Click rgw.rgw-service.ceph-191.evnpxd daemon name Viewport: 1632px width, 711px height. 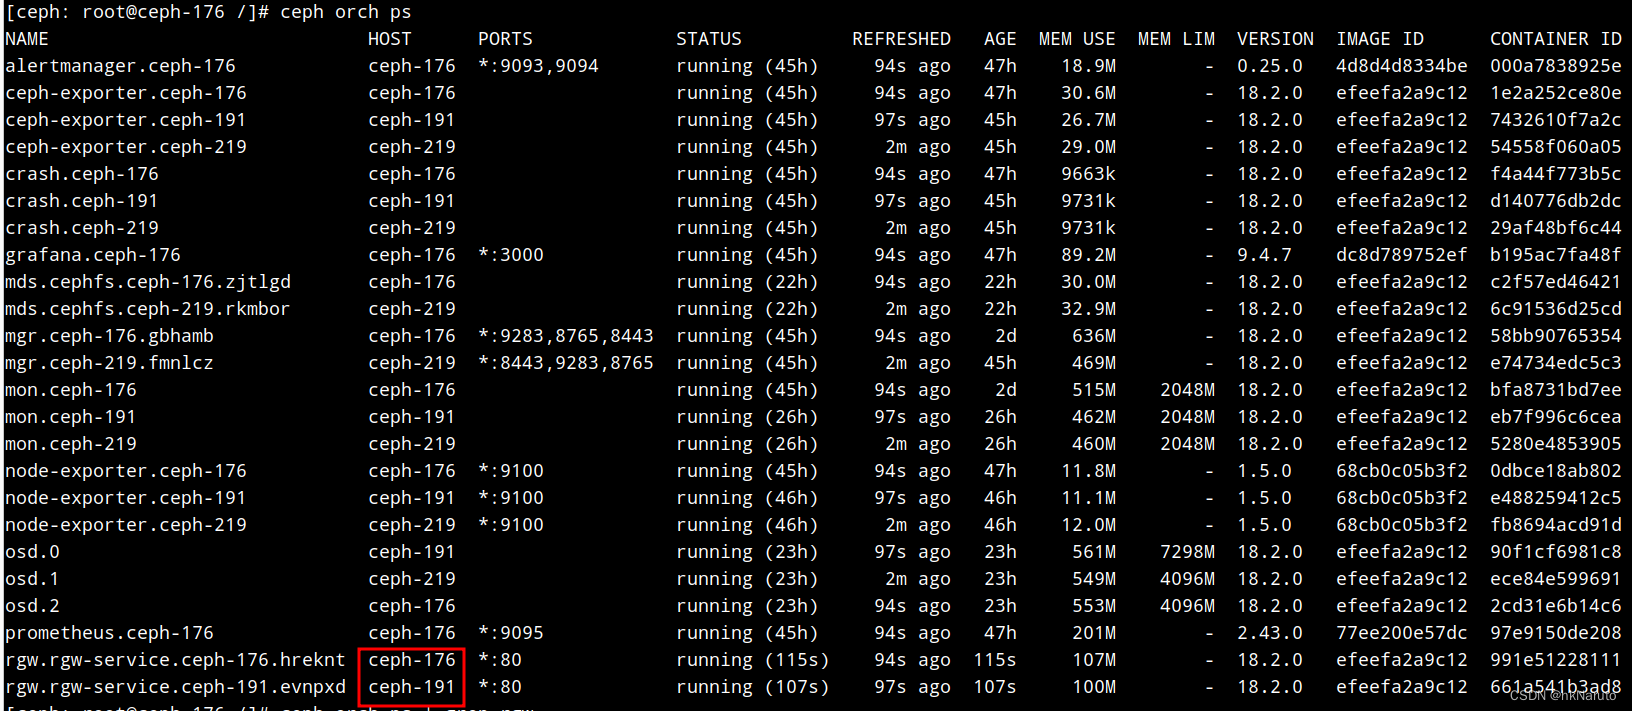[x=175, y=687]
